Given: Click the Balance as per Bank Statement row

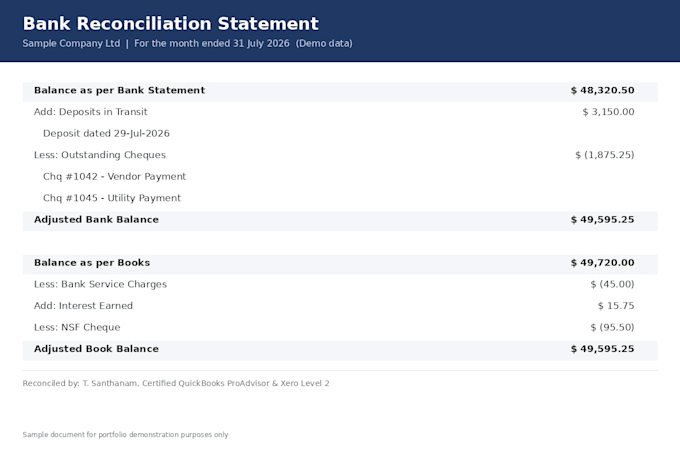Looking at the screenshot, I should [340, 92].
